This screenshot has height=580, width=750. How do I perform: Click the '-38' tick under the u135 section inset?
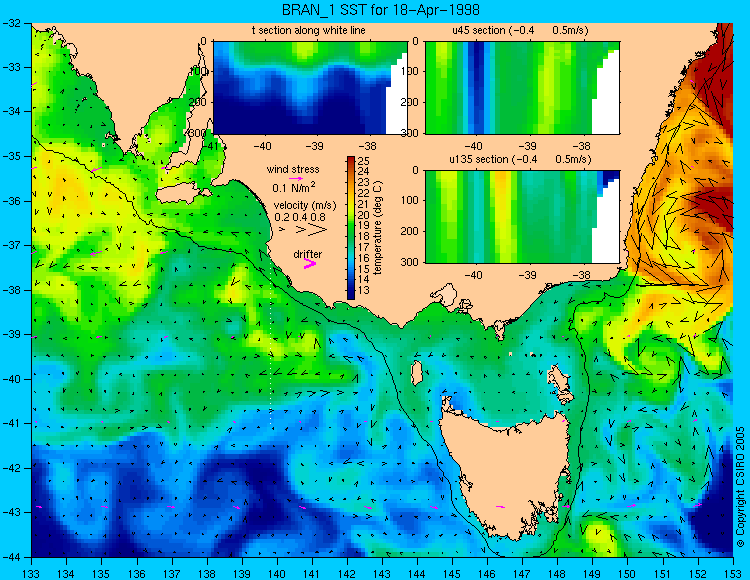coord(581,275)
